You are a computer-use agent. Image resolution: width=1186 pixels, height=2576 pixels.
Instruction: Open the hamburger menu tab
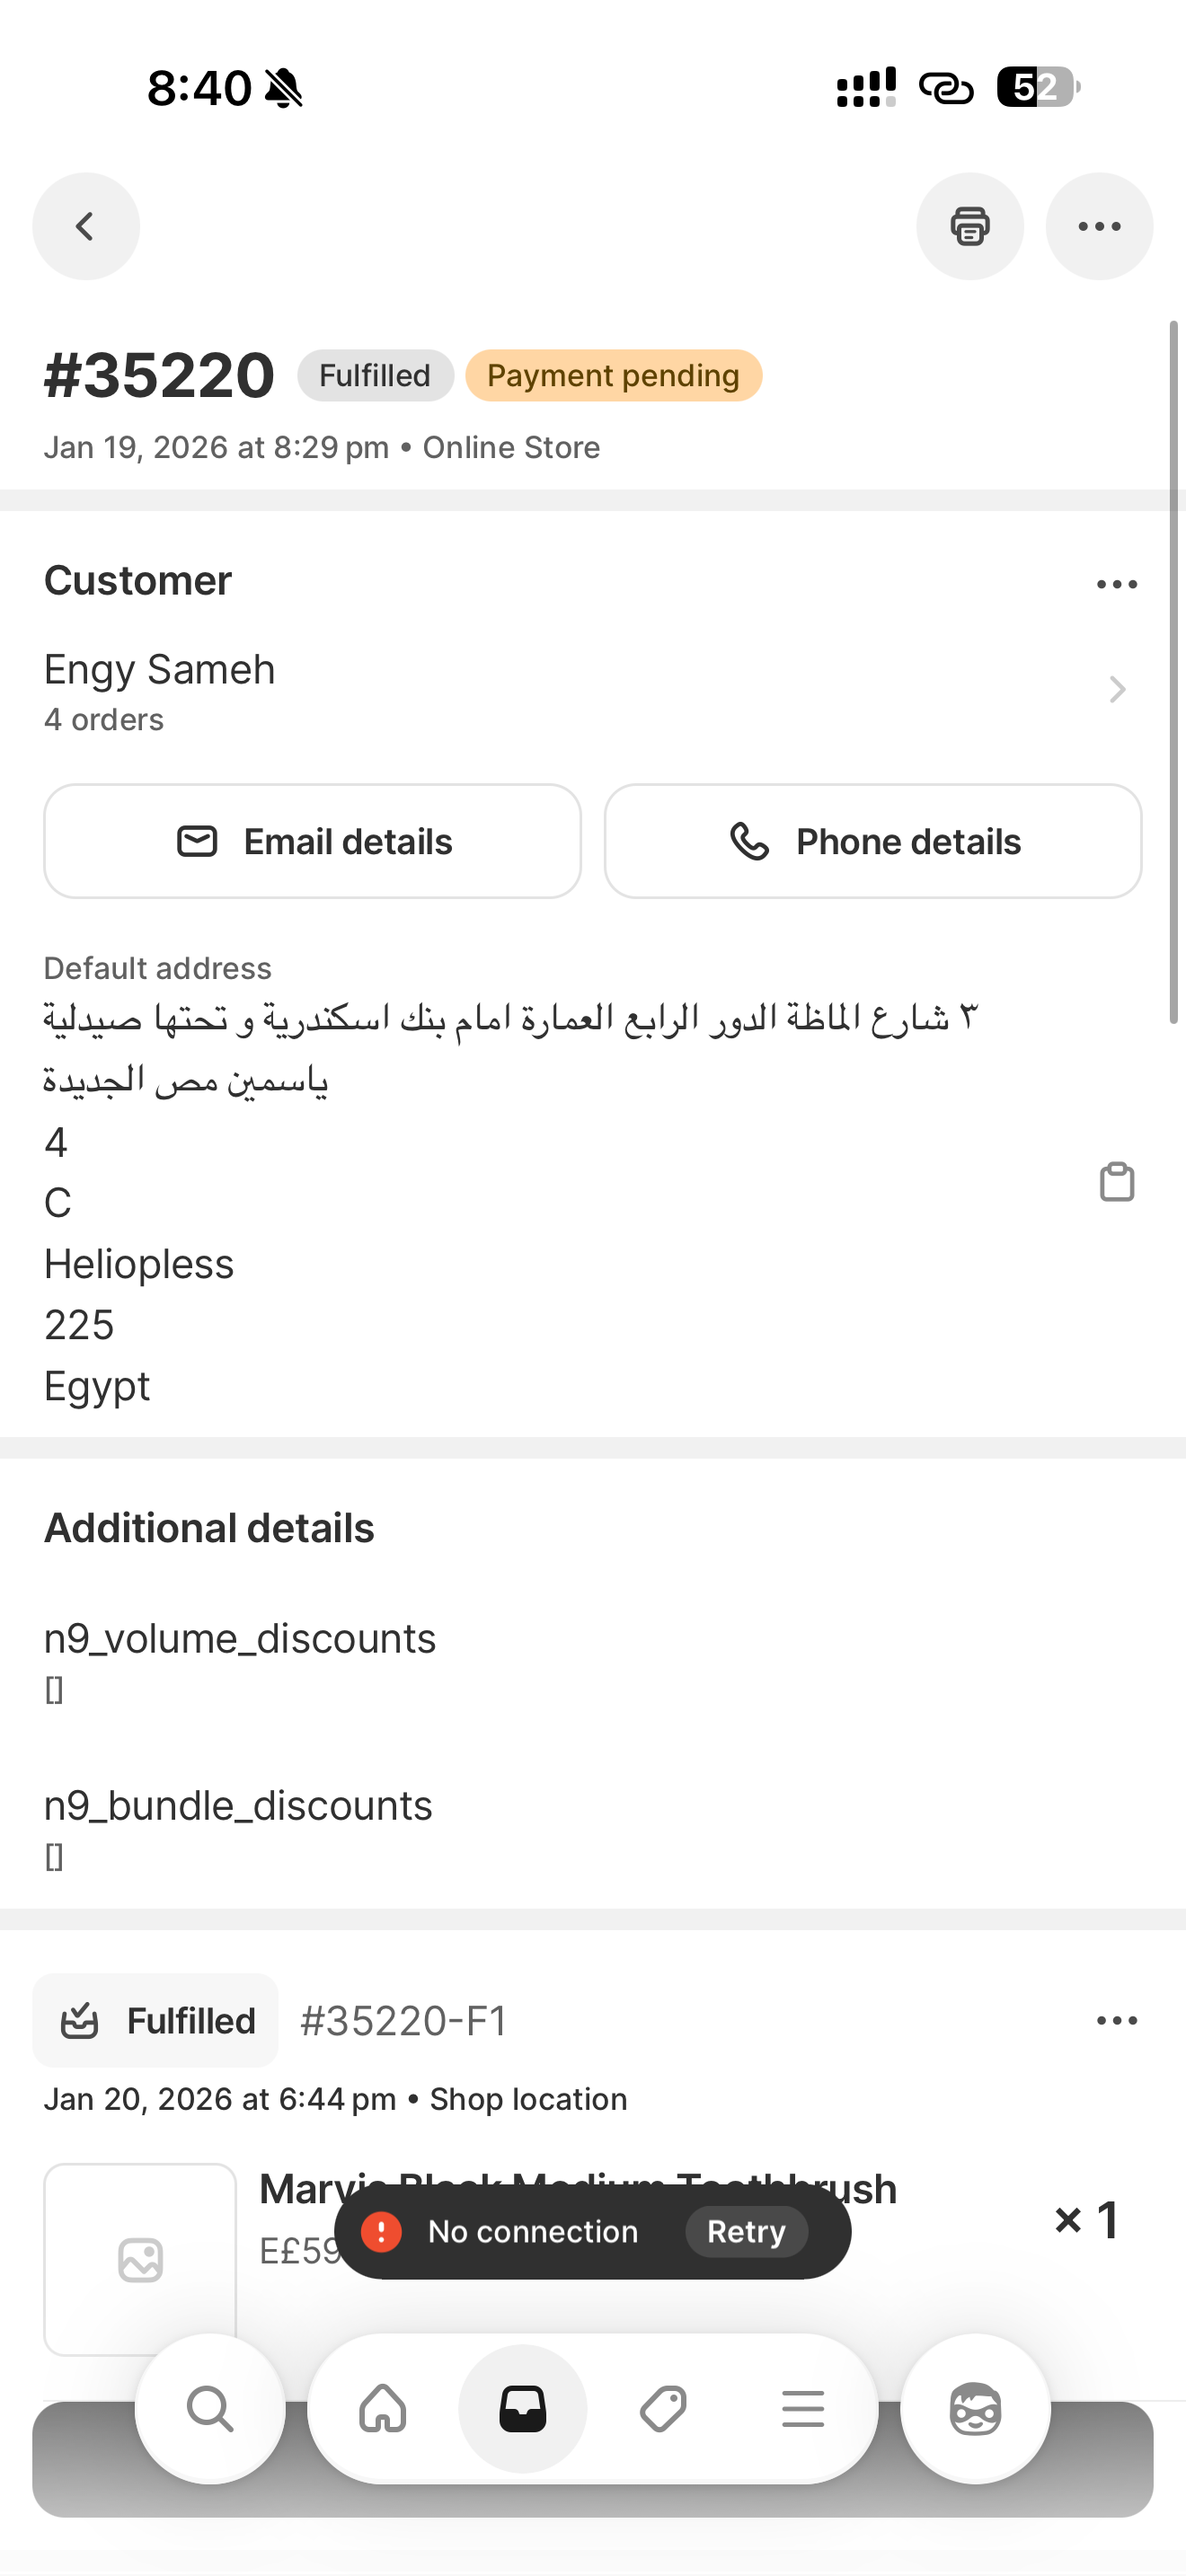(x=803, y=2408)
